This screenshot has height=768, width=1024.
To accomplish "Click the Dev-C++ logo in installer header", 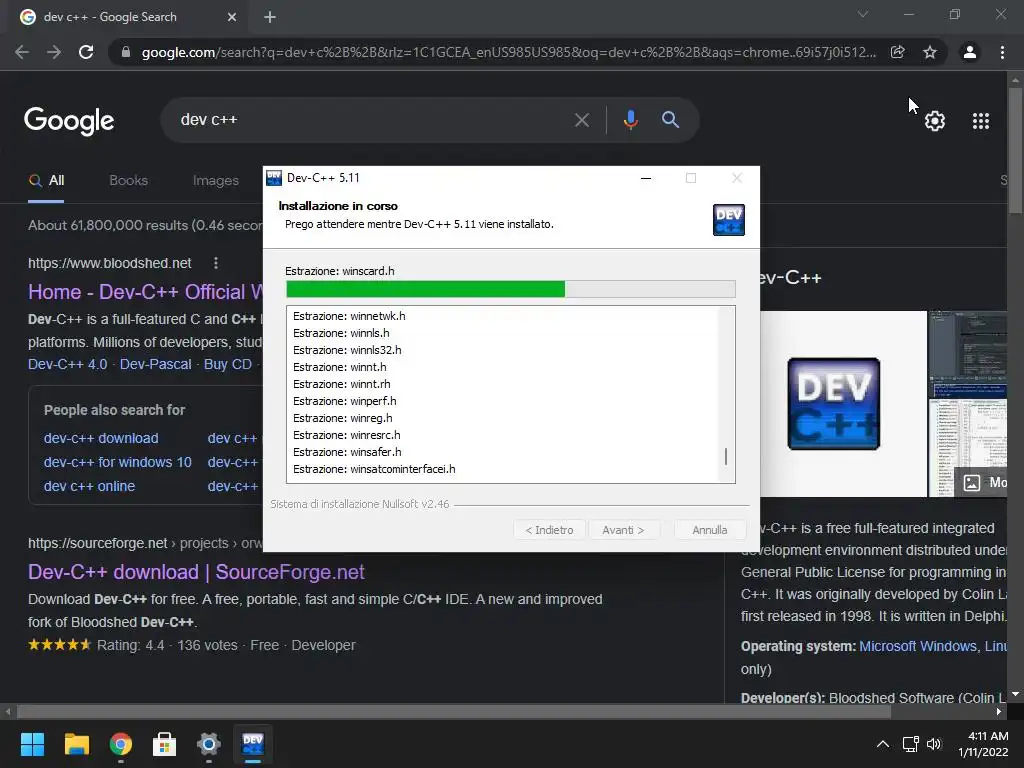I will click(729, 220).
